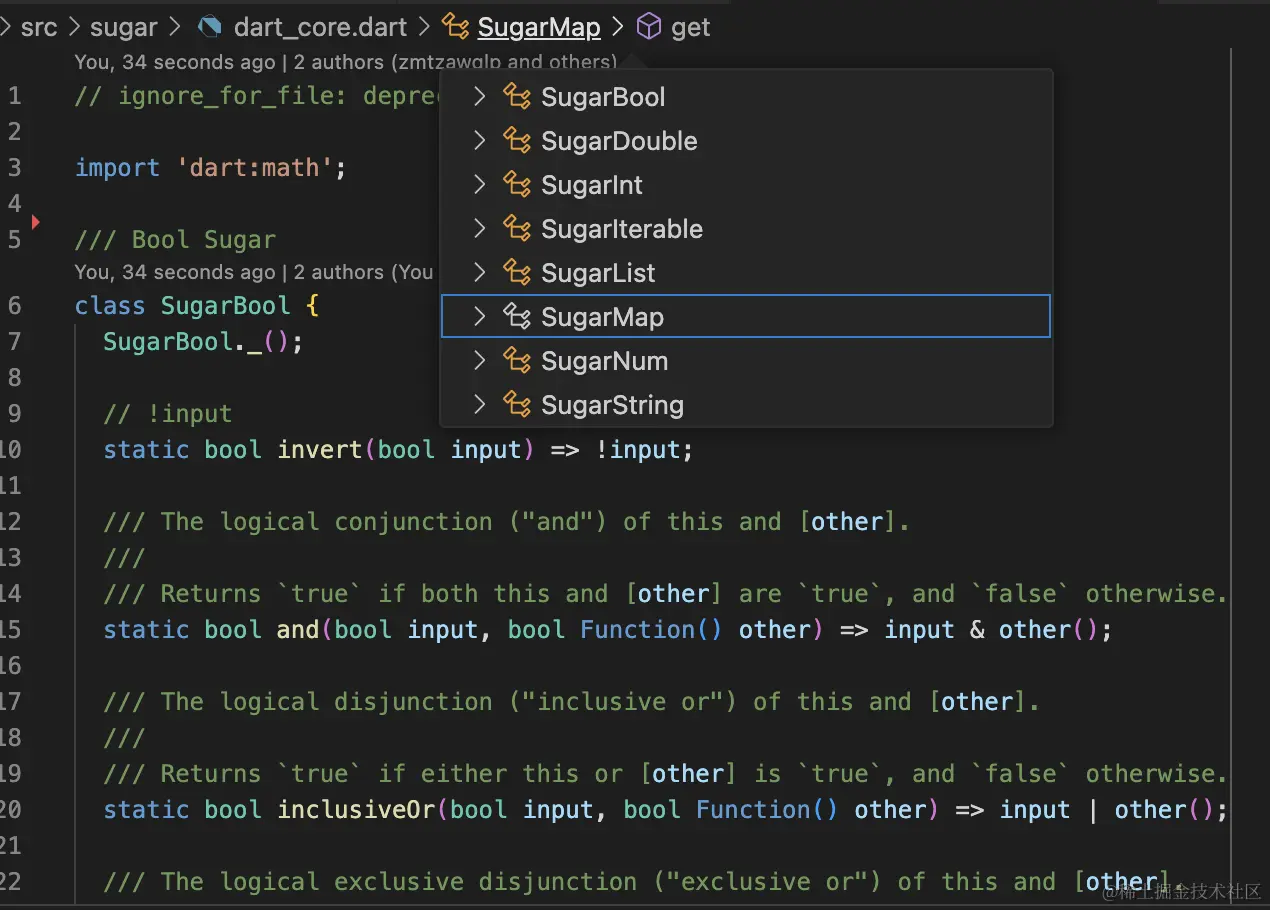Click the class icon beside SugarDouble

pyautogui.click(x=517, y=141)
